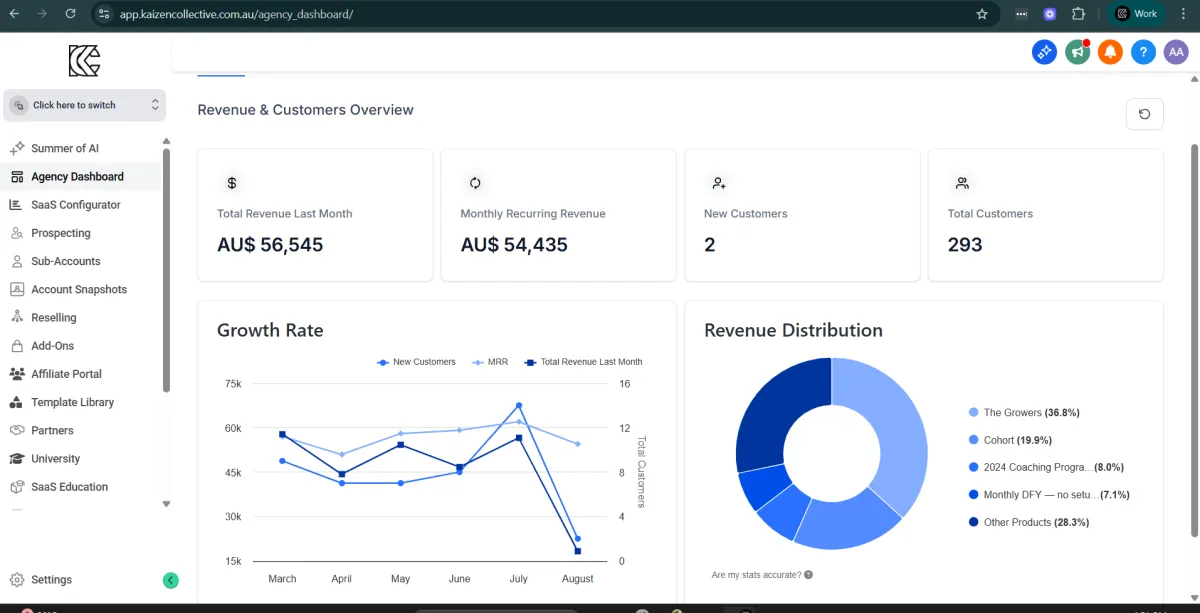Click the megaphone announcements icon
Screen dimensions: 1200x613
pyautogui.click(x=1077, y=52)
